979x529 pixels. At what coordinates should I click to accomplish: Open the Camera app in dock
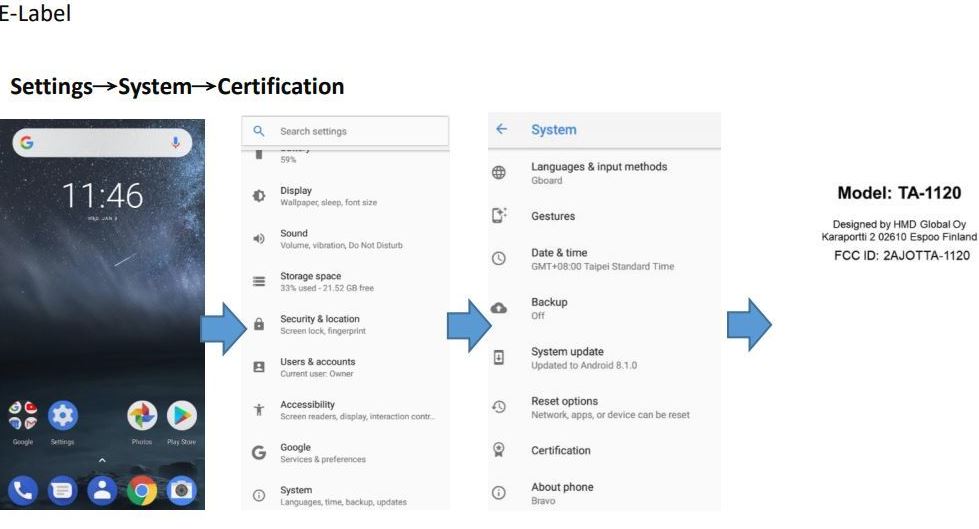(x=182, y=491)
